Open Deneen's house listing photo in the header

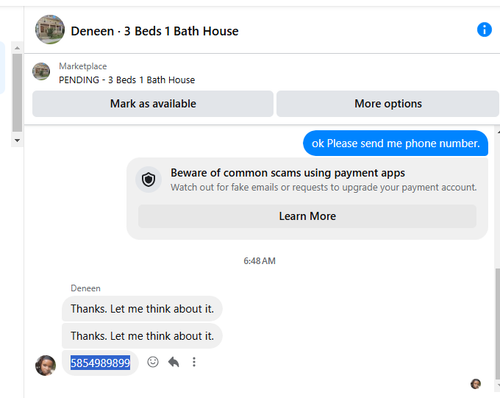[x=50, y=29]
